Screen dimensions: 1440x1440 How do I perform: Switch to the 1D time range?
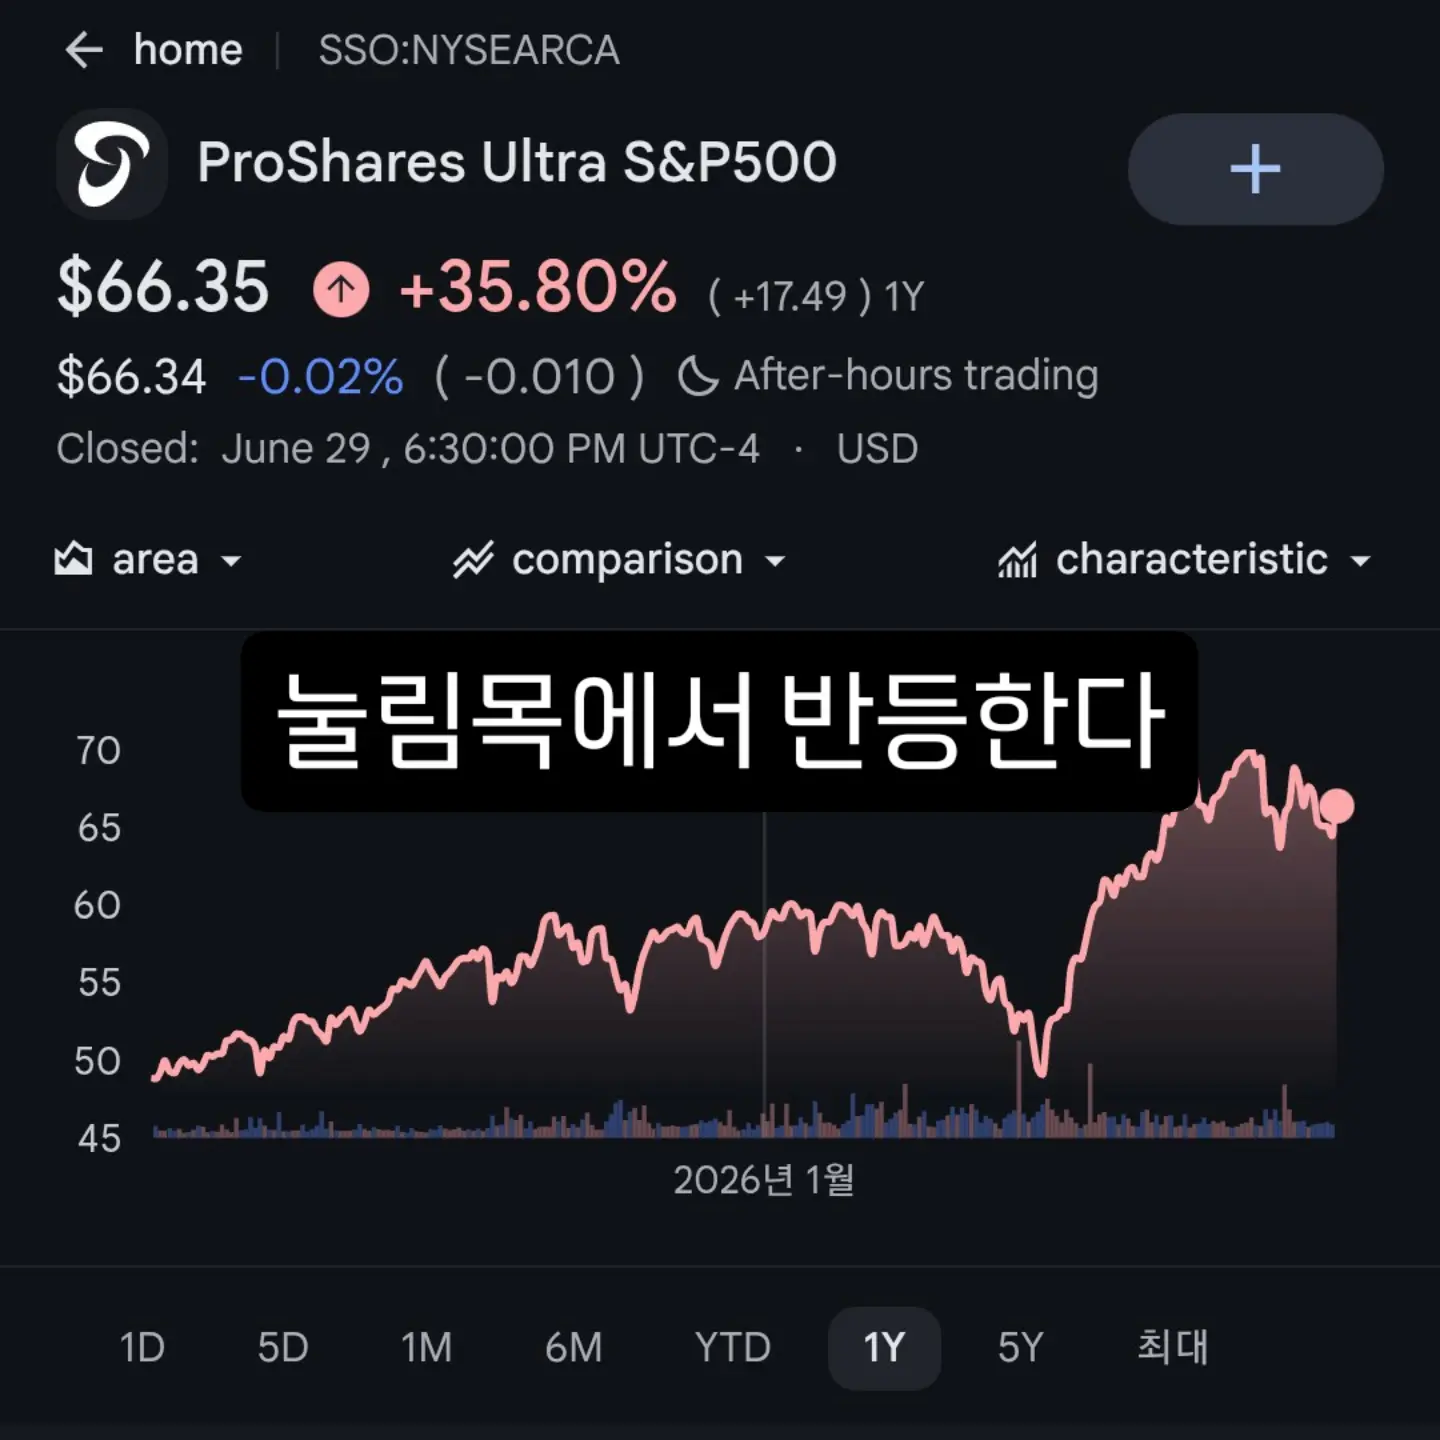pos(142,1347)
